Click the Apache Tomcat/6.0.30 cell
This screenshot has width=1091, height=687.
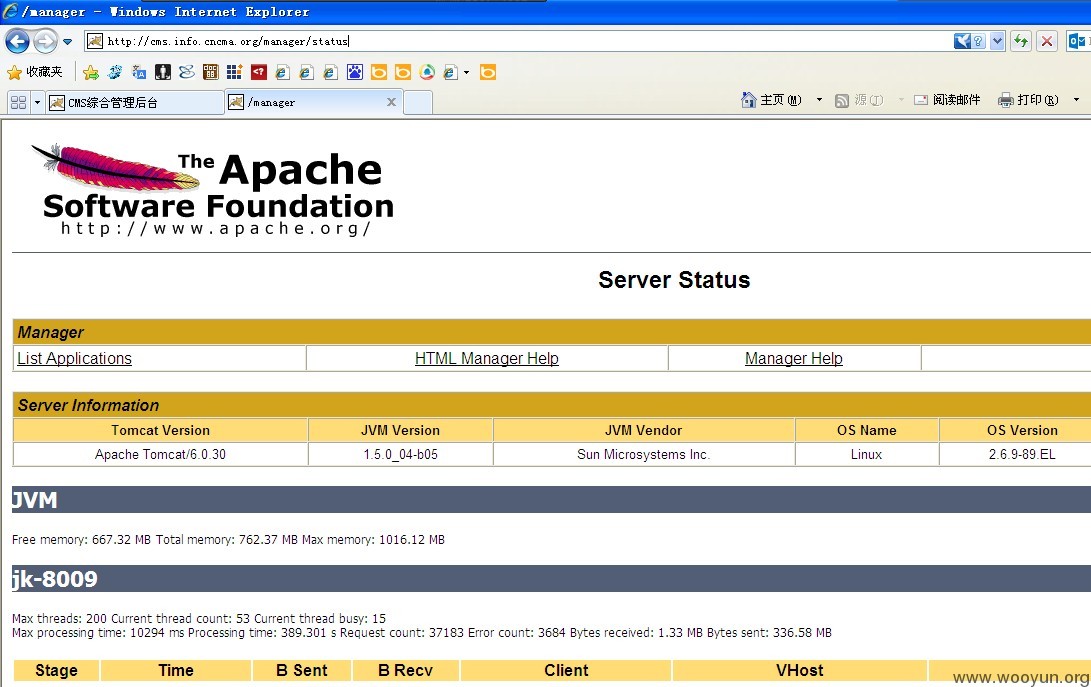pos(160,455)
